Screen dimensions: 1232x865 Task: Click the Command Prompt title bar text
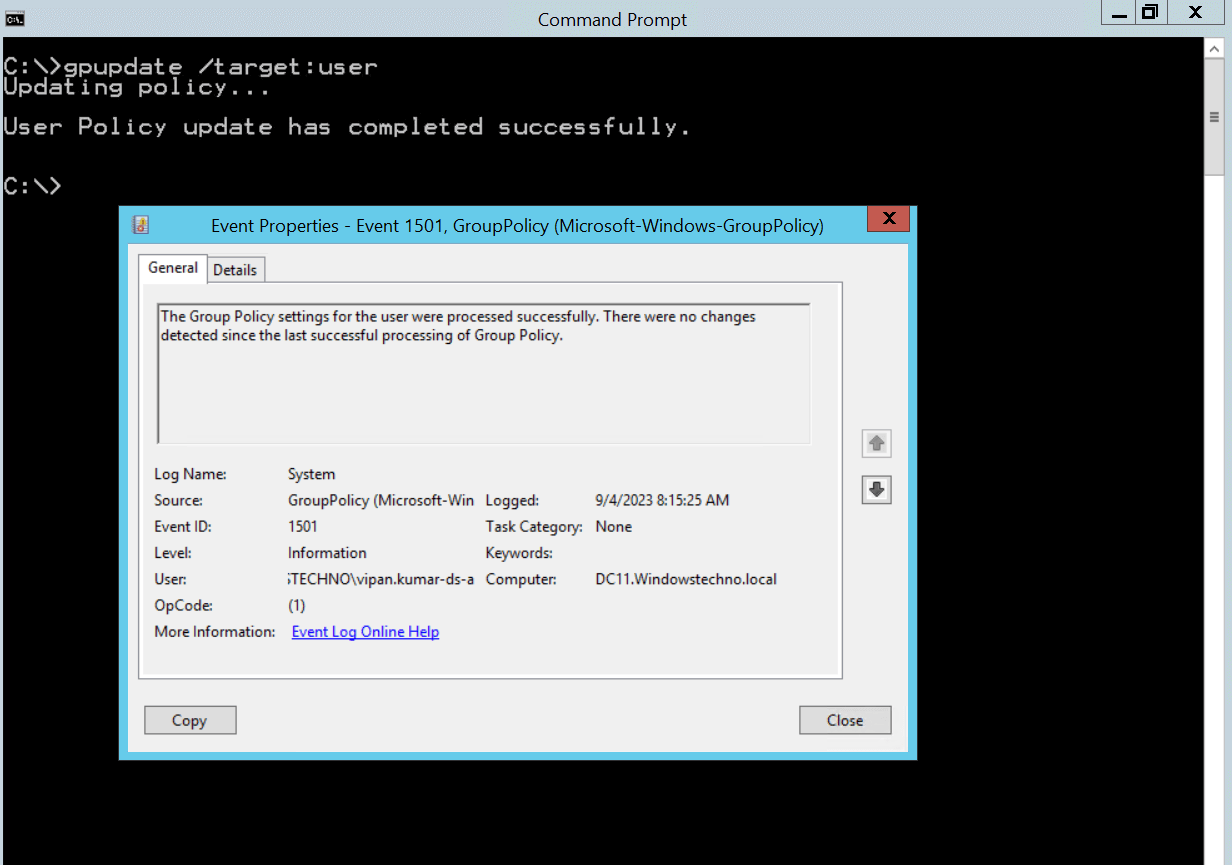coord(613,20)
